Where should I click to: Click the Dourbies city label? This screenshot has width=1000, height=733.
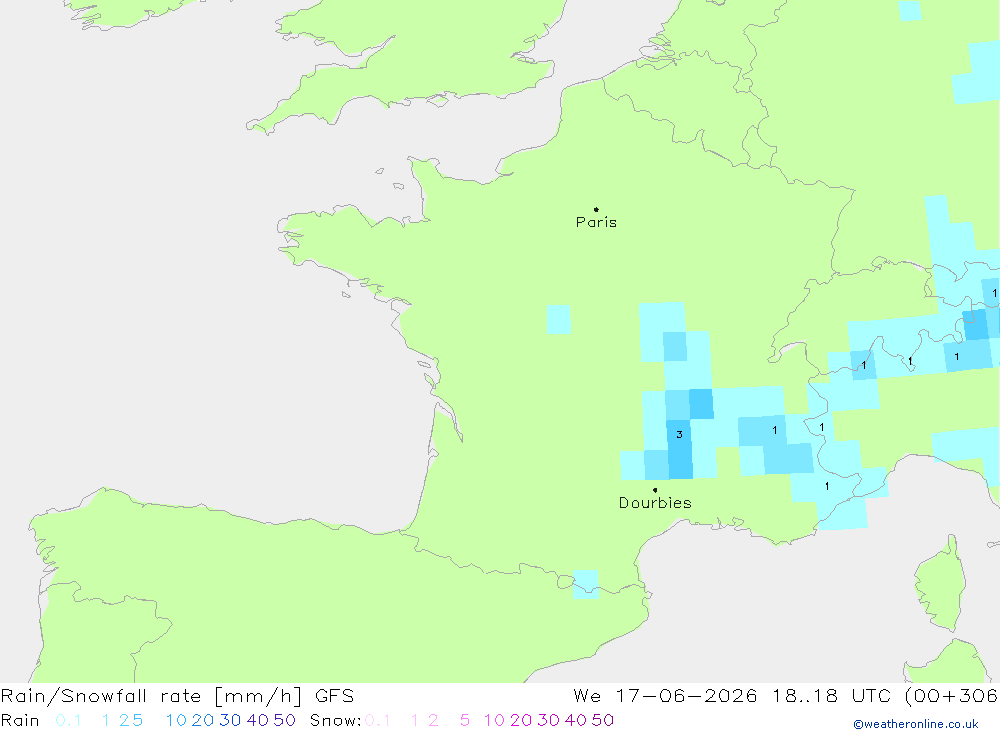(x=655, y=503)
